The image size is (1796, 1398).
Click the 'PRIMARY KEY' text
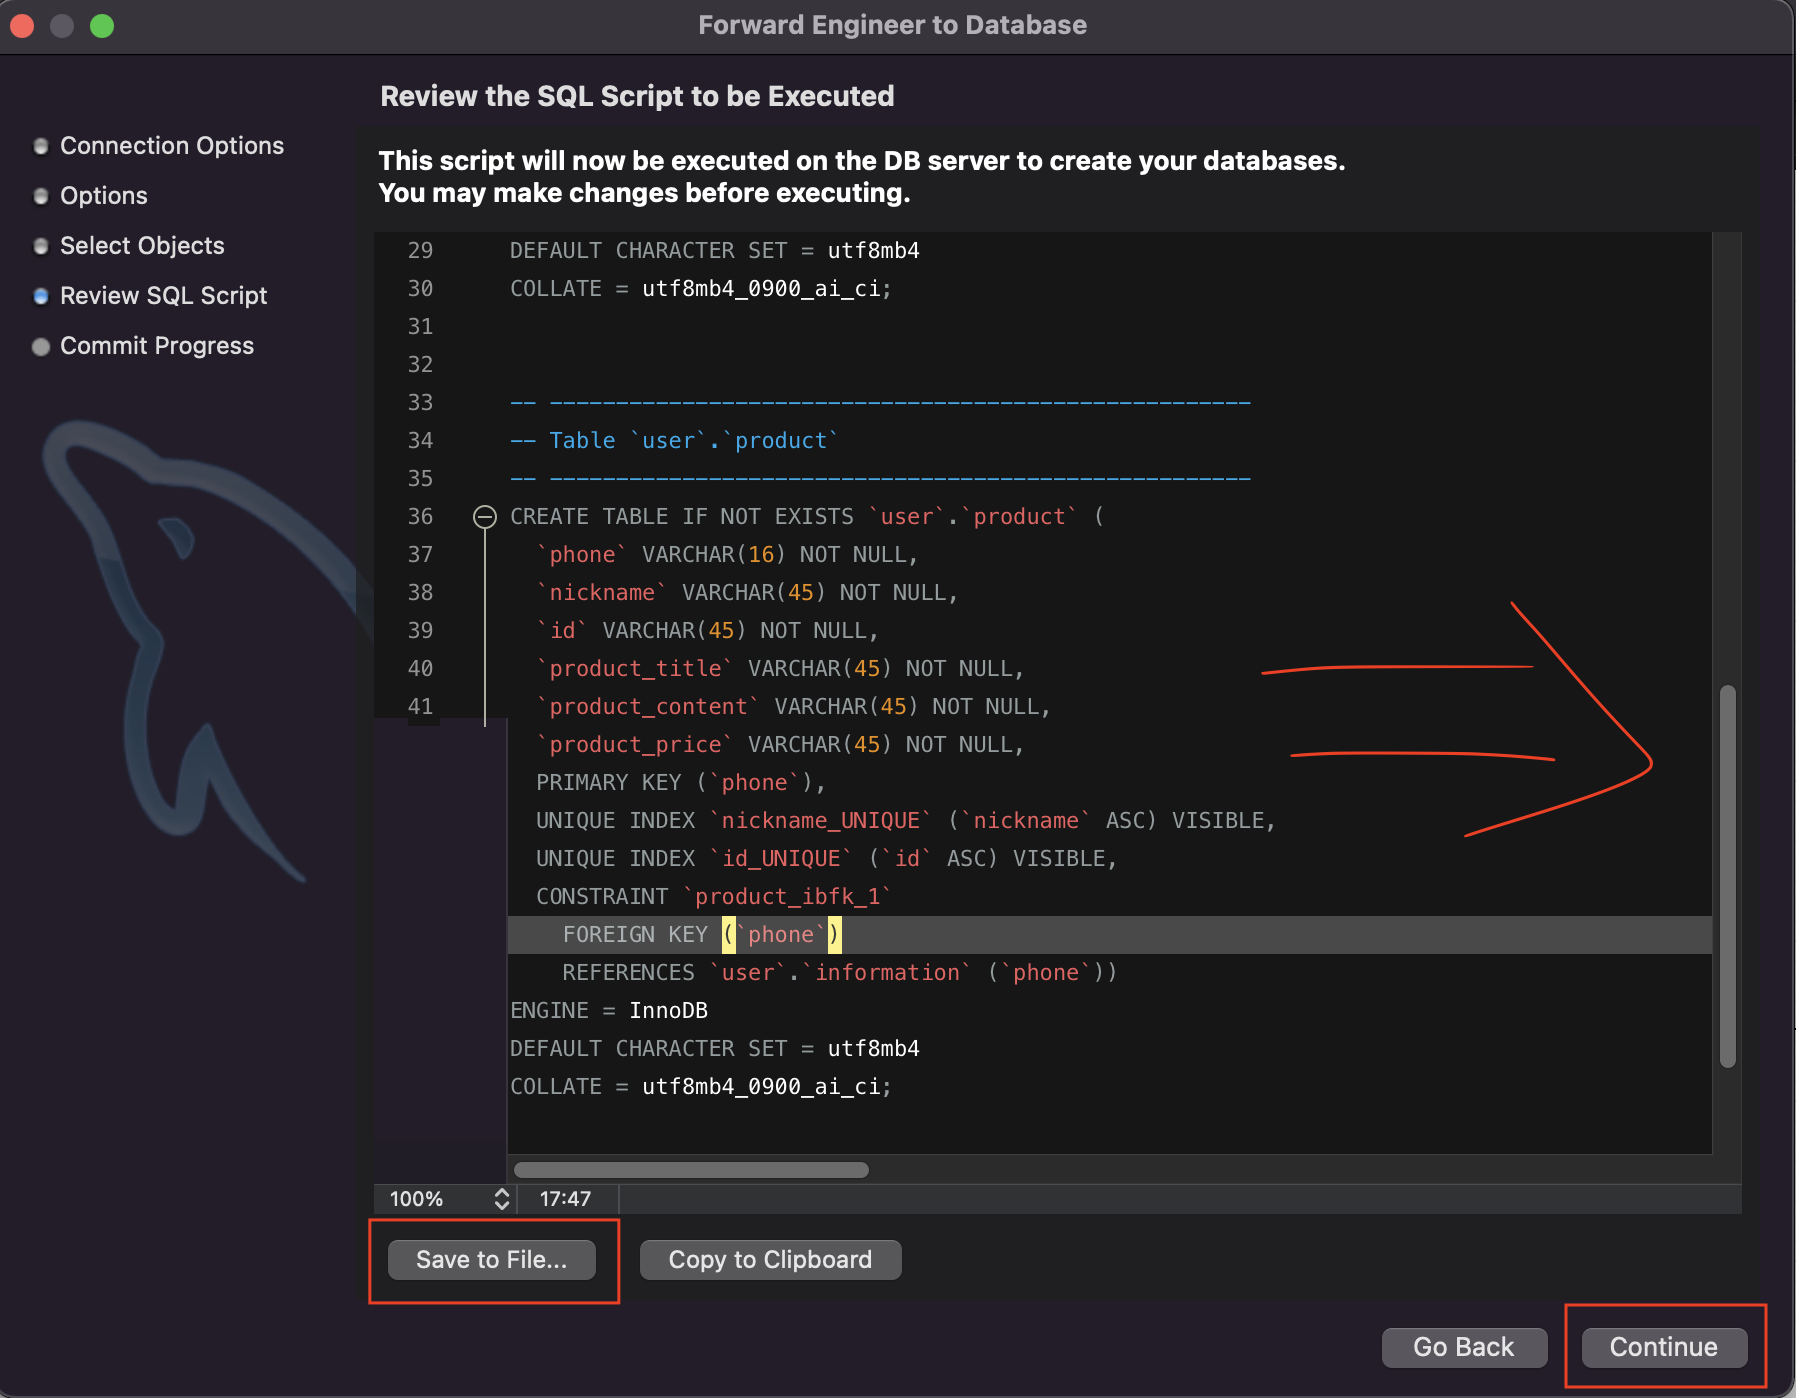point(608,783)
